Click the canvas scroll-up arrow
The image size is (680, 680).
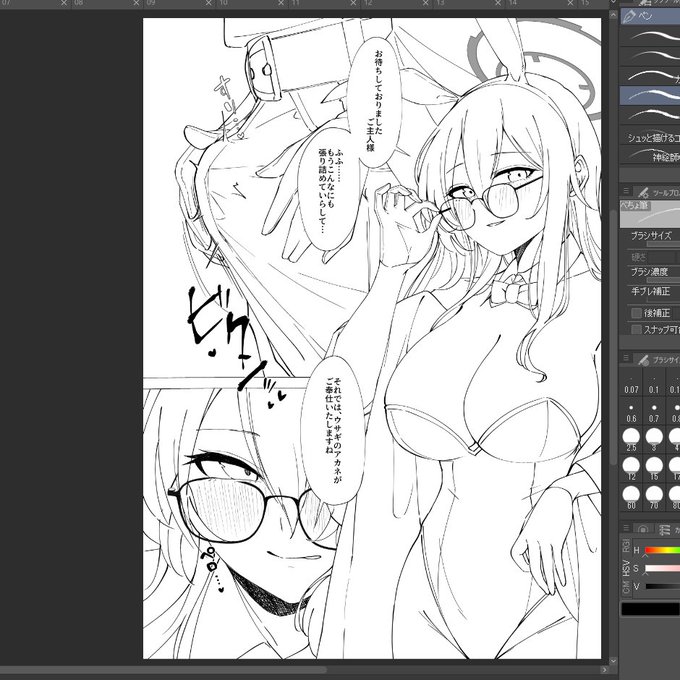coord(613,15)
